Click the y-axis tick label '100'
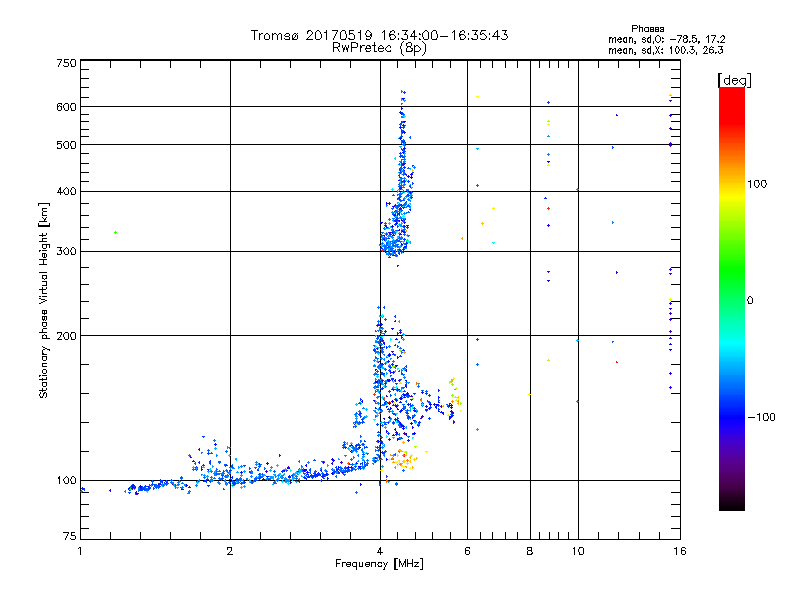The image size is (800, 600). click(x=66, y=480)
